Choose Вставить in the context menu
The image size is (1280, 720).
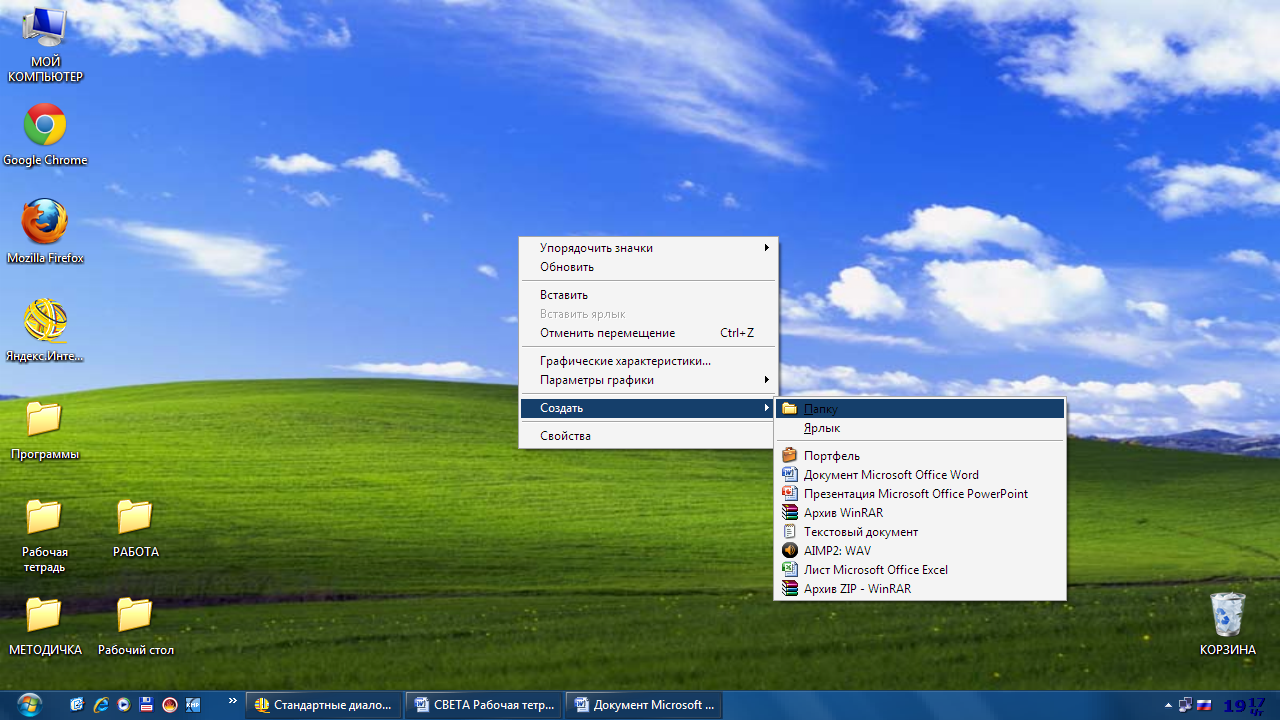point(648,295)
